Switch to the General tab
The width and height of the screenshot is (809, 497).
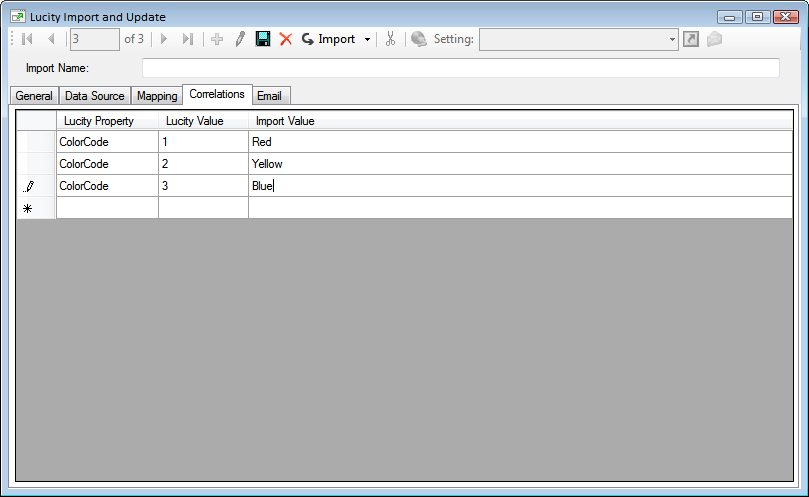34,96
